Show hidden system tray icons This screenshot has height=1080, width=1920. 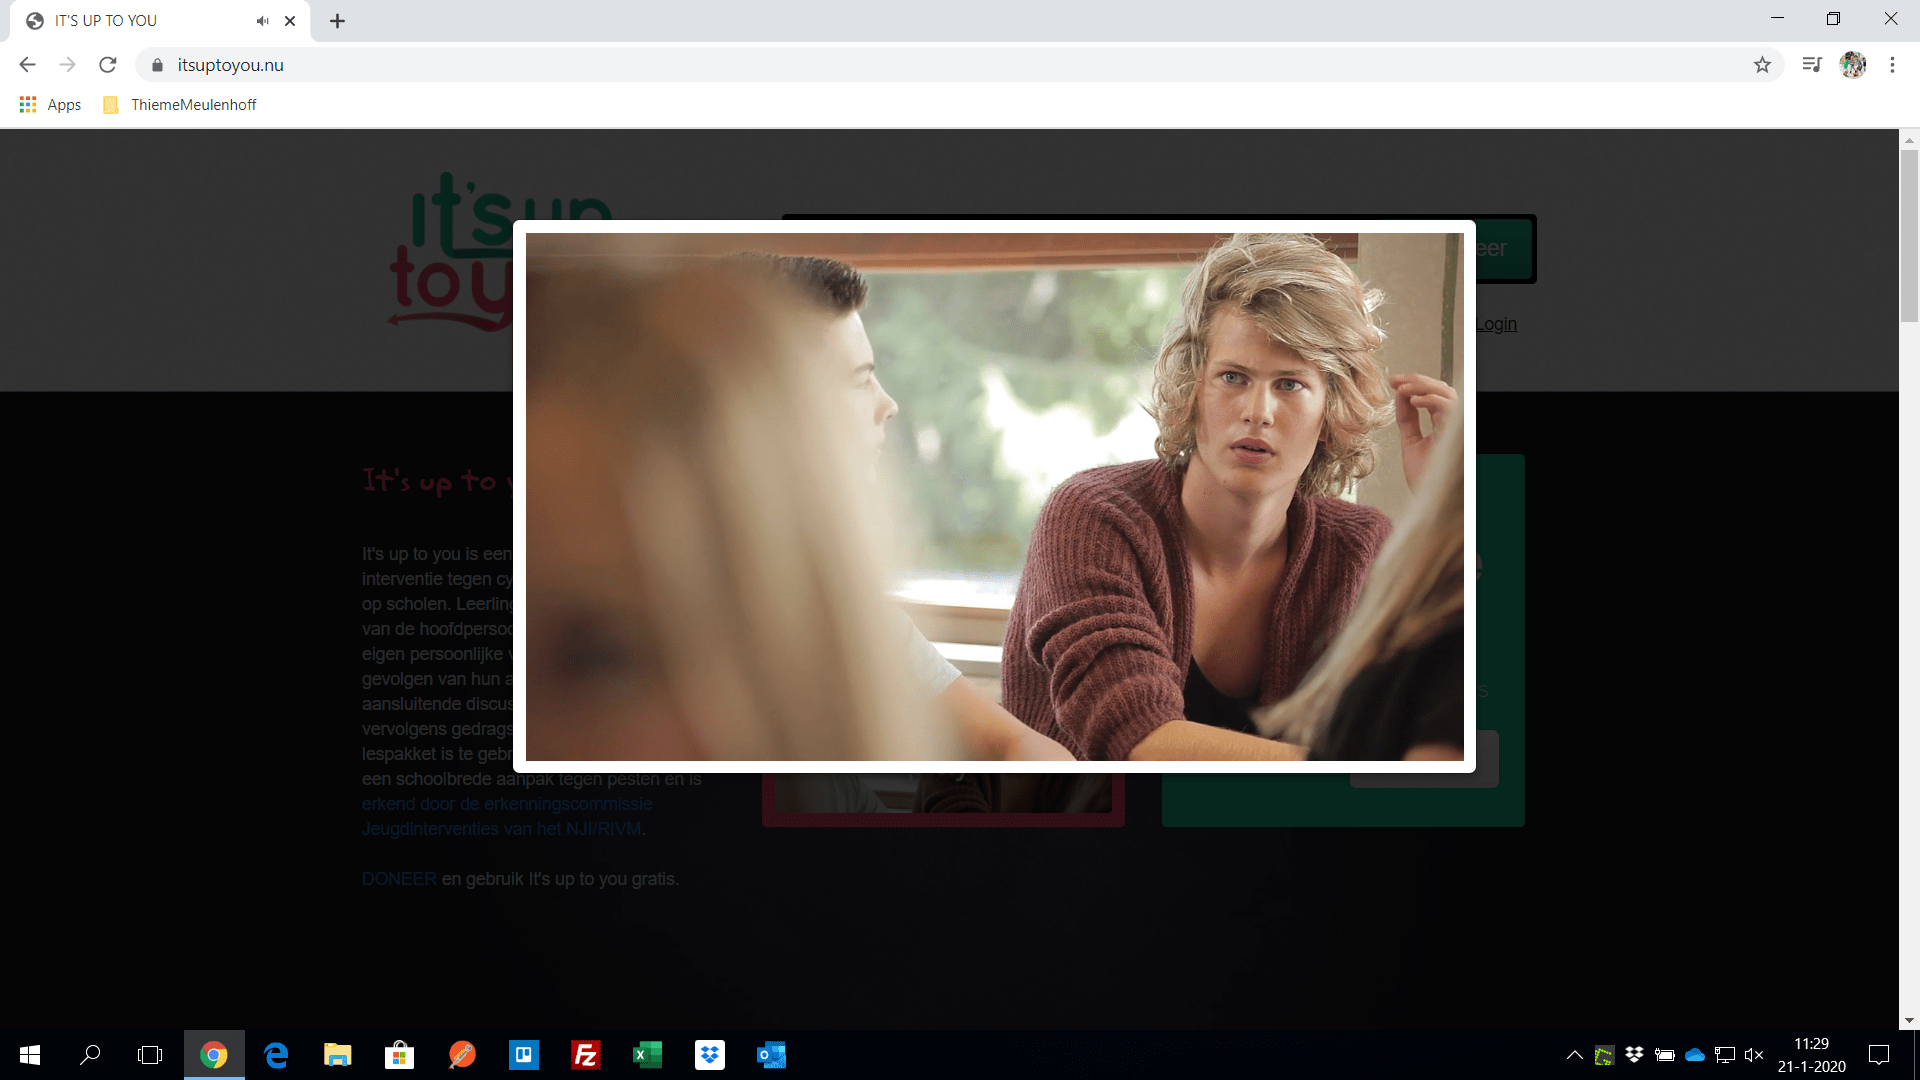[x=1574, y=1055]
